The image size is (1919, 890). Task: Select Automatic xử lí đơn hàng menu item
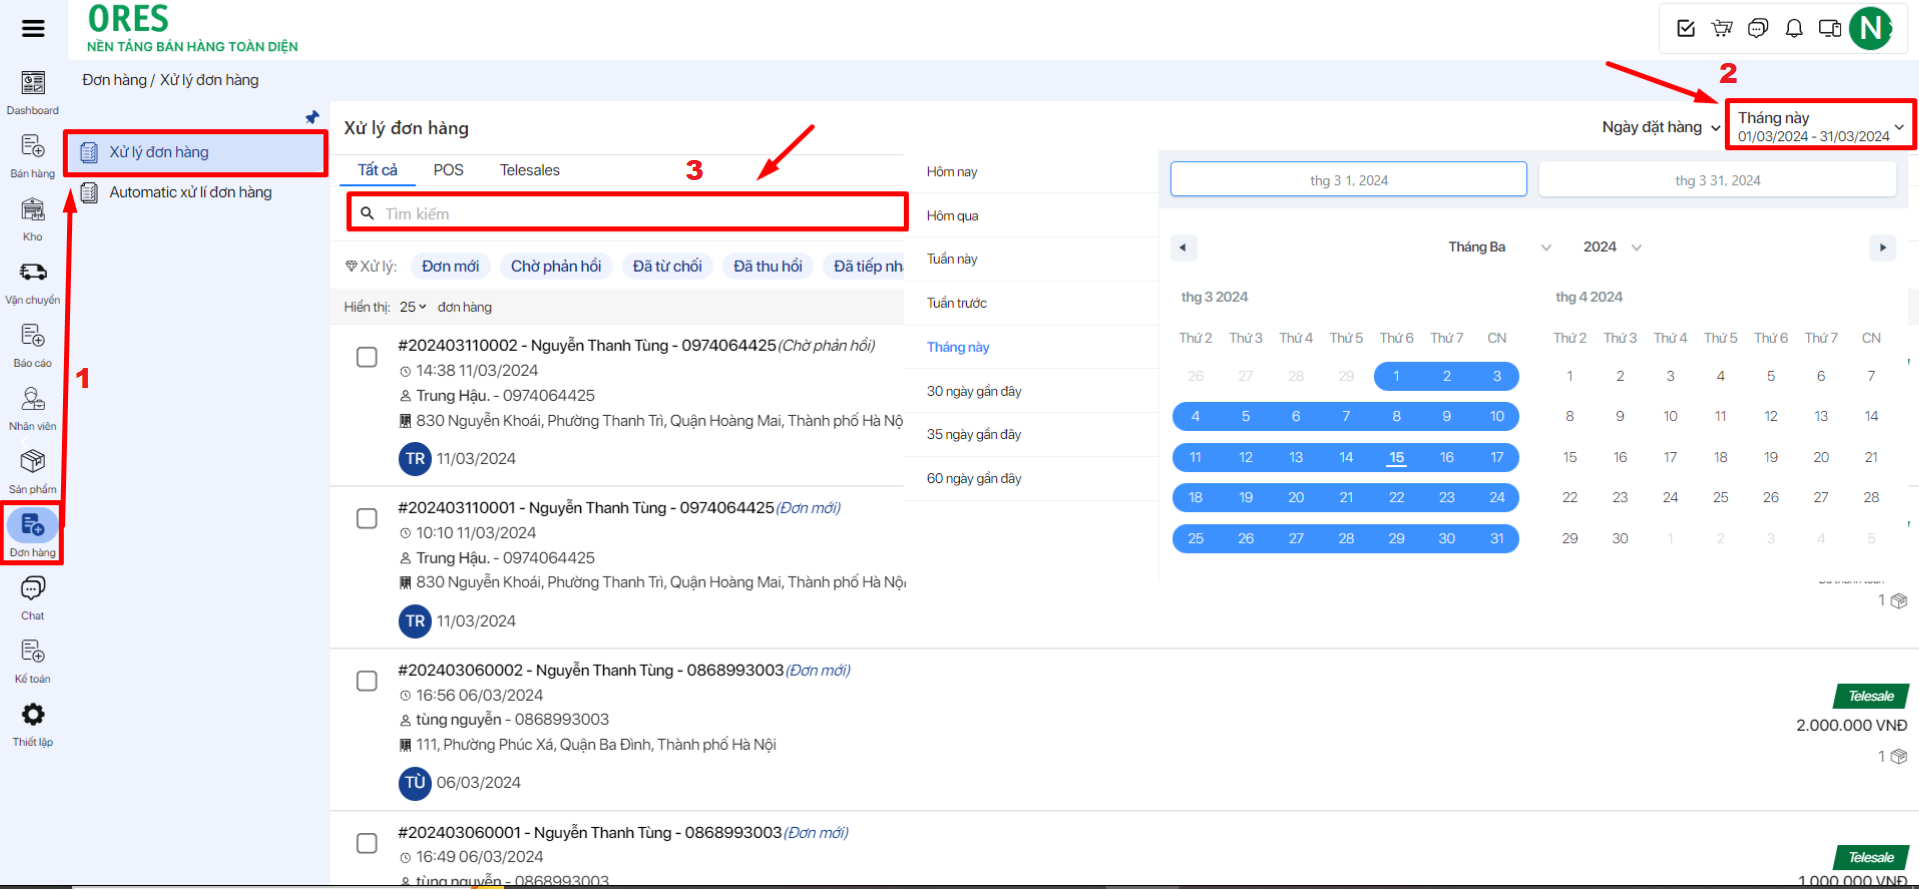[x=190, y=192]
